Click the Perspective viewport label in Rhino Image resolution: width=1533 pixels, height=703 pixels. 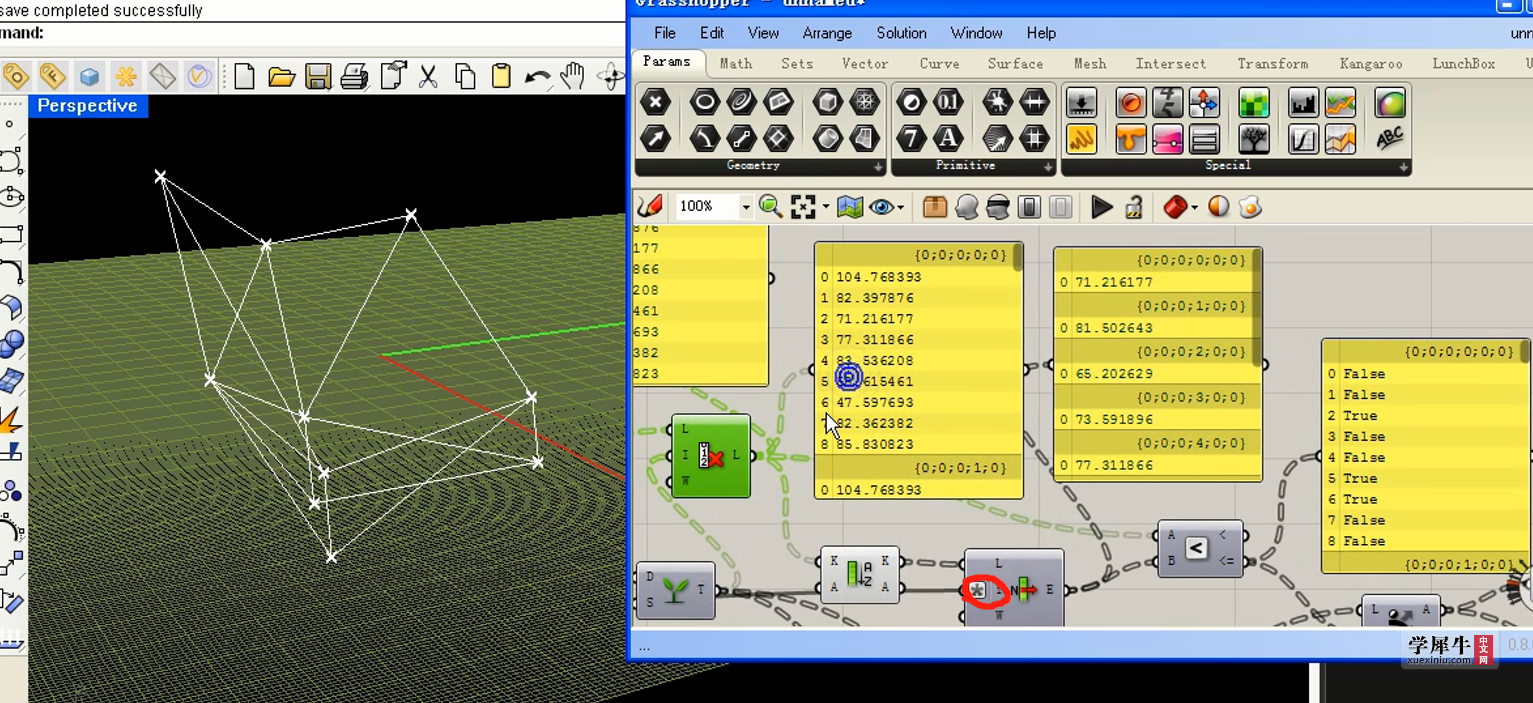tap(87, 106)
